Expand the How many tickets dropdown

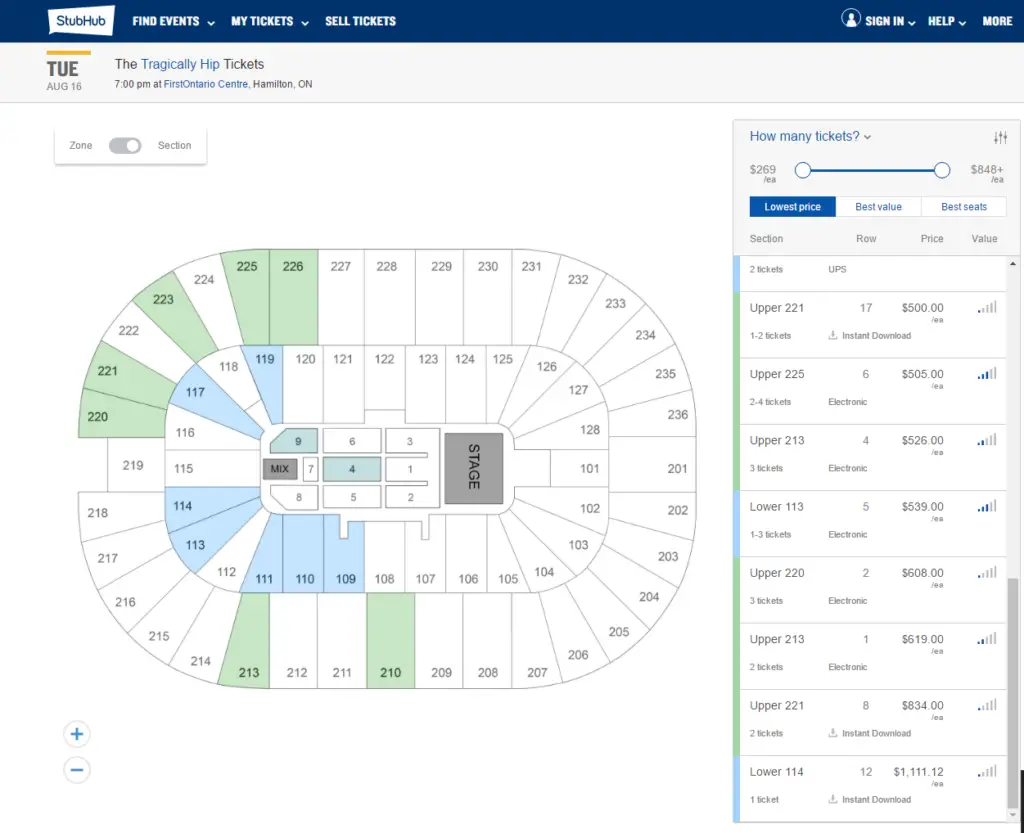tap(810, 136)
